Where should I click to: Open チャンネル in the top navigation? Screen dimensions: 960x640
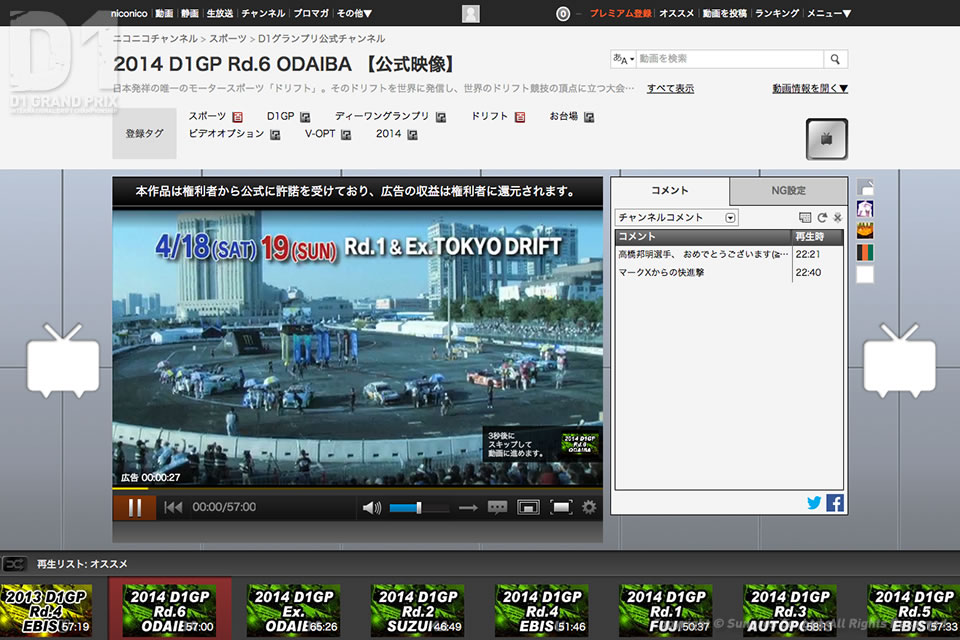click(263, 13)
